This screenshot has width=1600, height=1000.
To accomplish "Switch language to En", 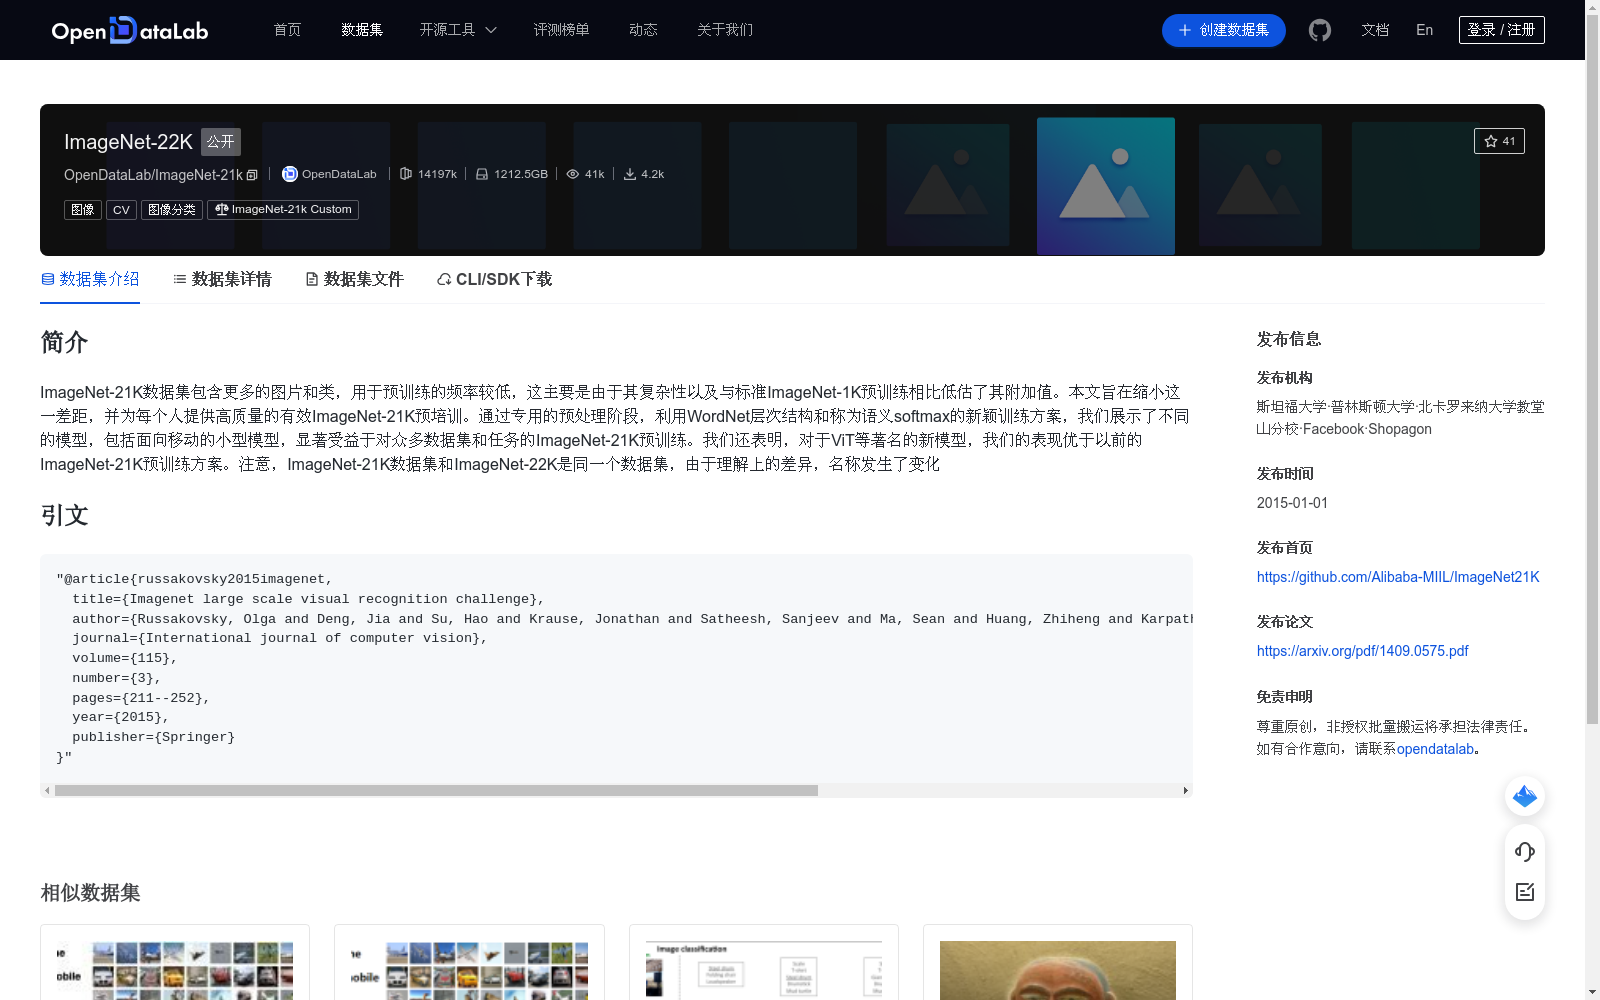I will tap(1425, 30).
